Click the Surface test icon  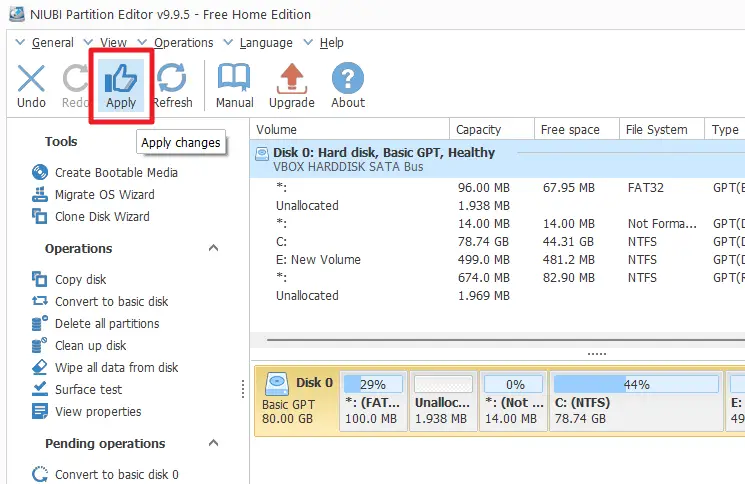pyautogui.click(x=40, y=389)
